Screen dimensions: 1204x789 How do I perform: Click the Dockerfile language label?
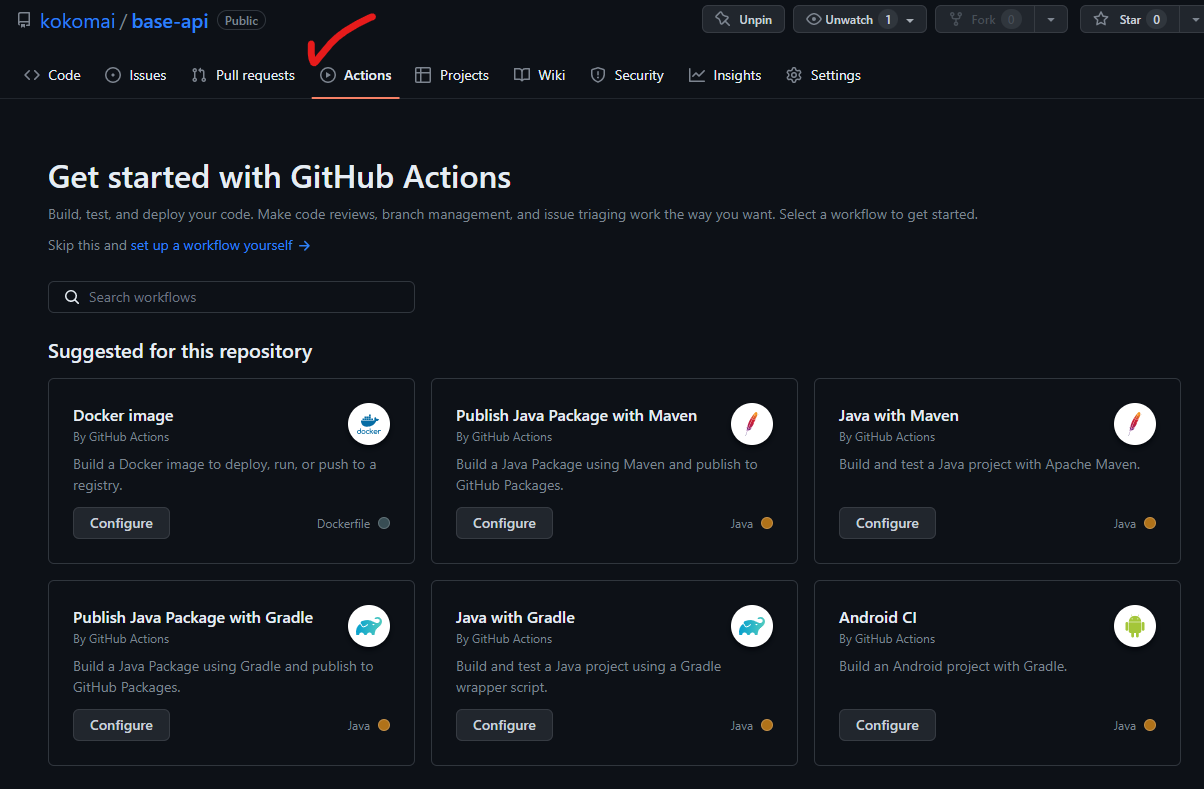(x=343, y=524)
